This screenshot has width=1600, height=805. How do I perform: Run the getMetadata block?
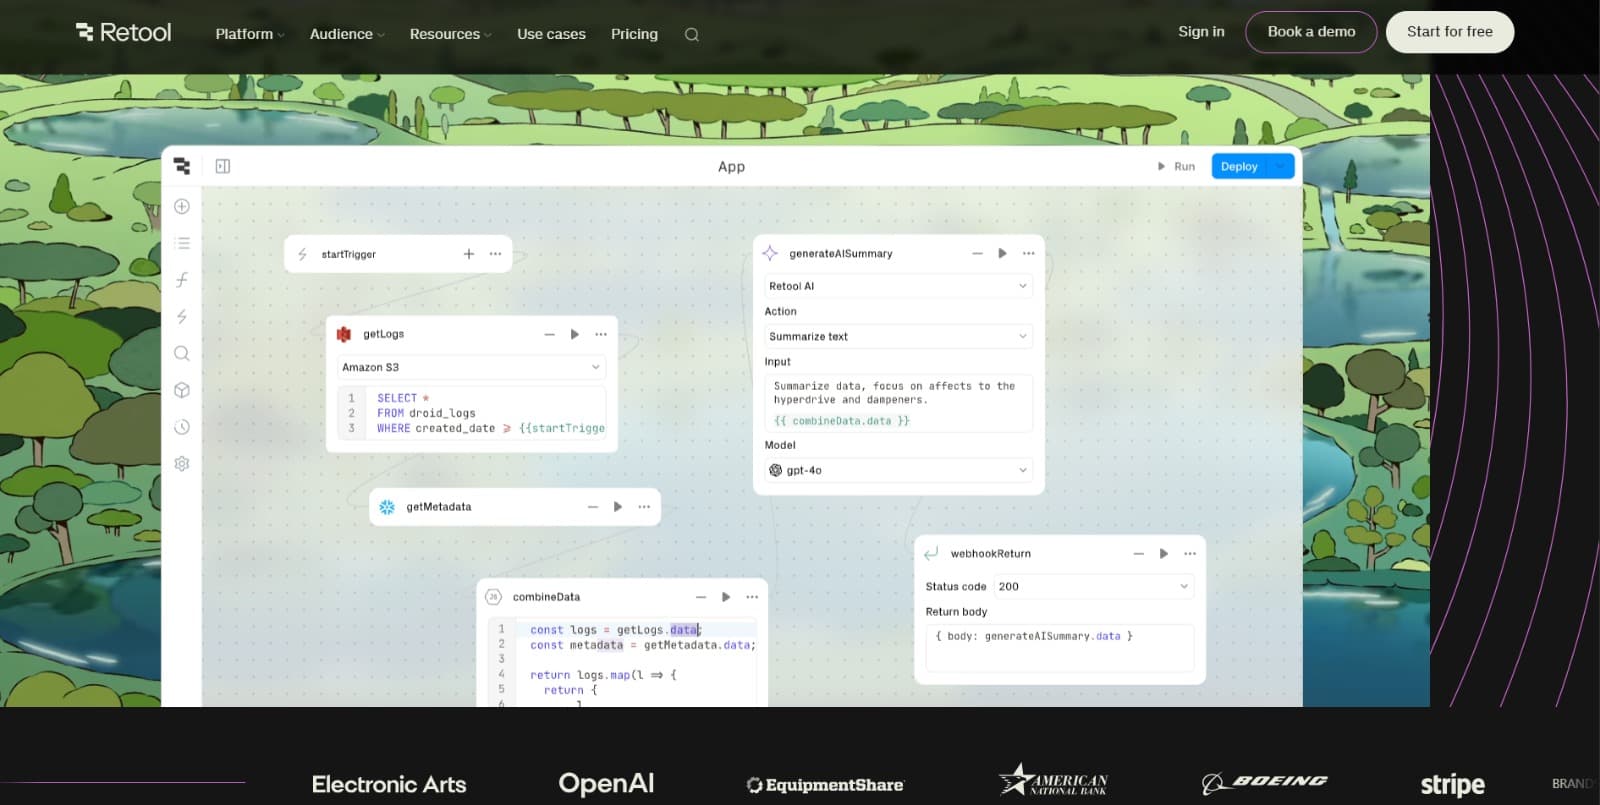click(618, 507)
